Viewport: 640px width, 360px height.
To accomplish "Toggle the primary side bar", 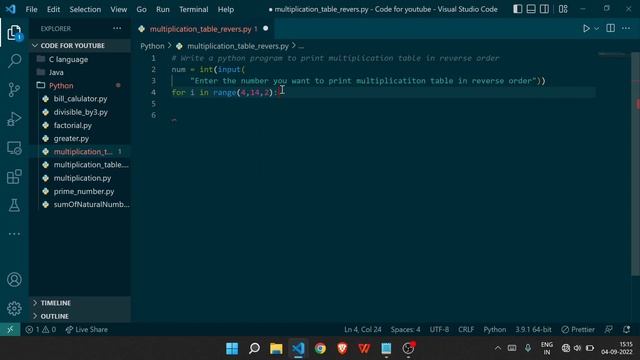I will [x=518, y=9].
